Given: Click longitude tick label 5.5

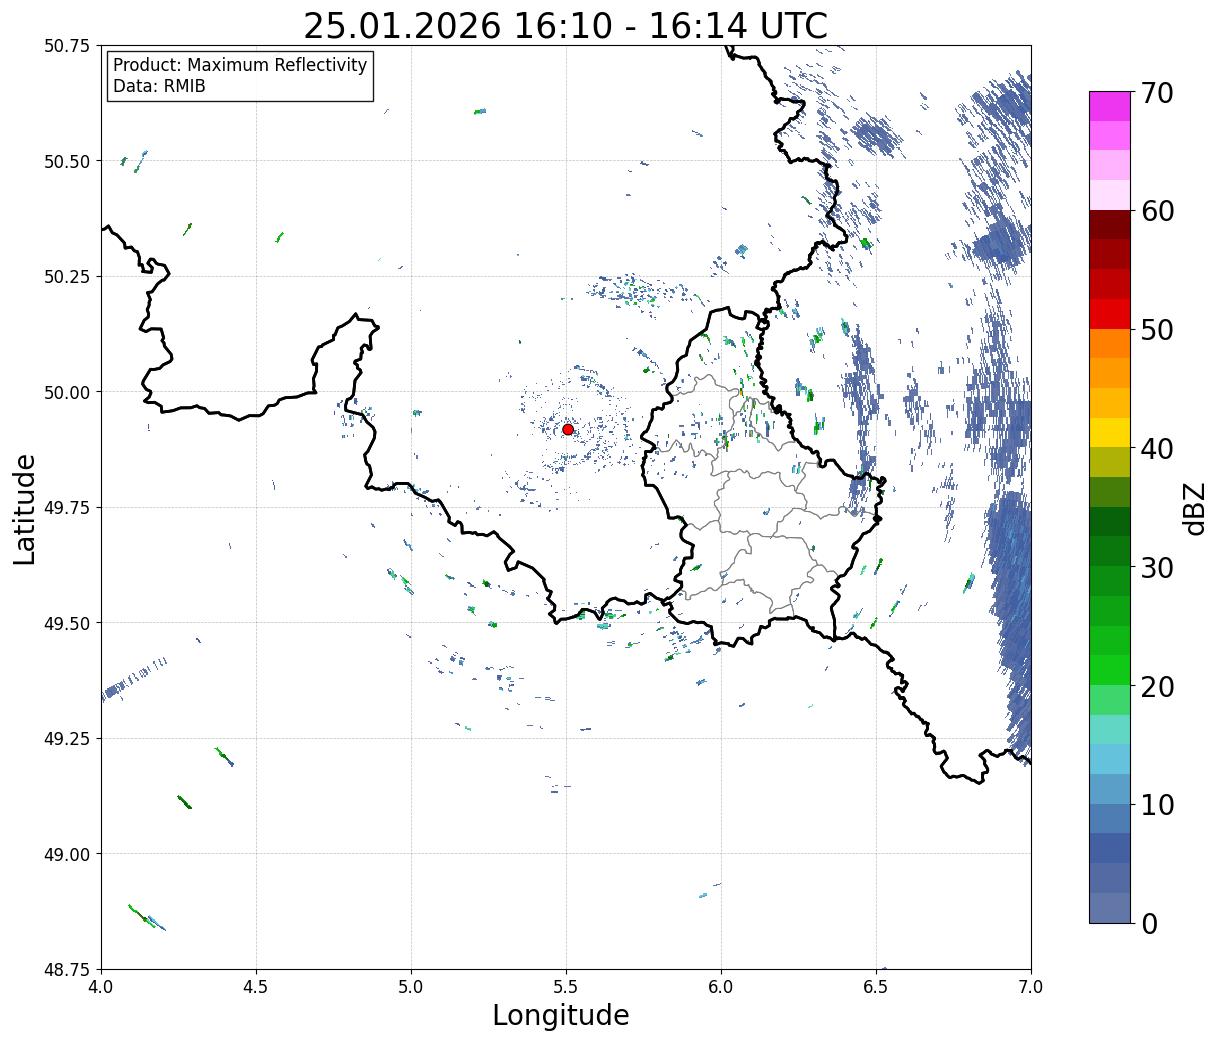Looking at the screenshot, I should point(566,987).
